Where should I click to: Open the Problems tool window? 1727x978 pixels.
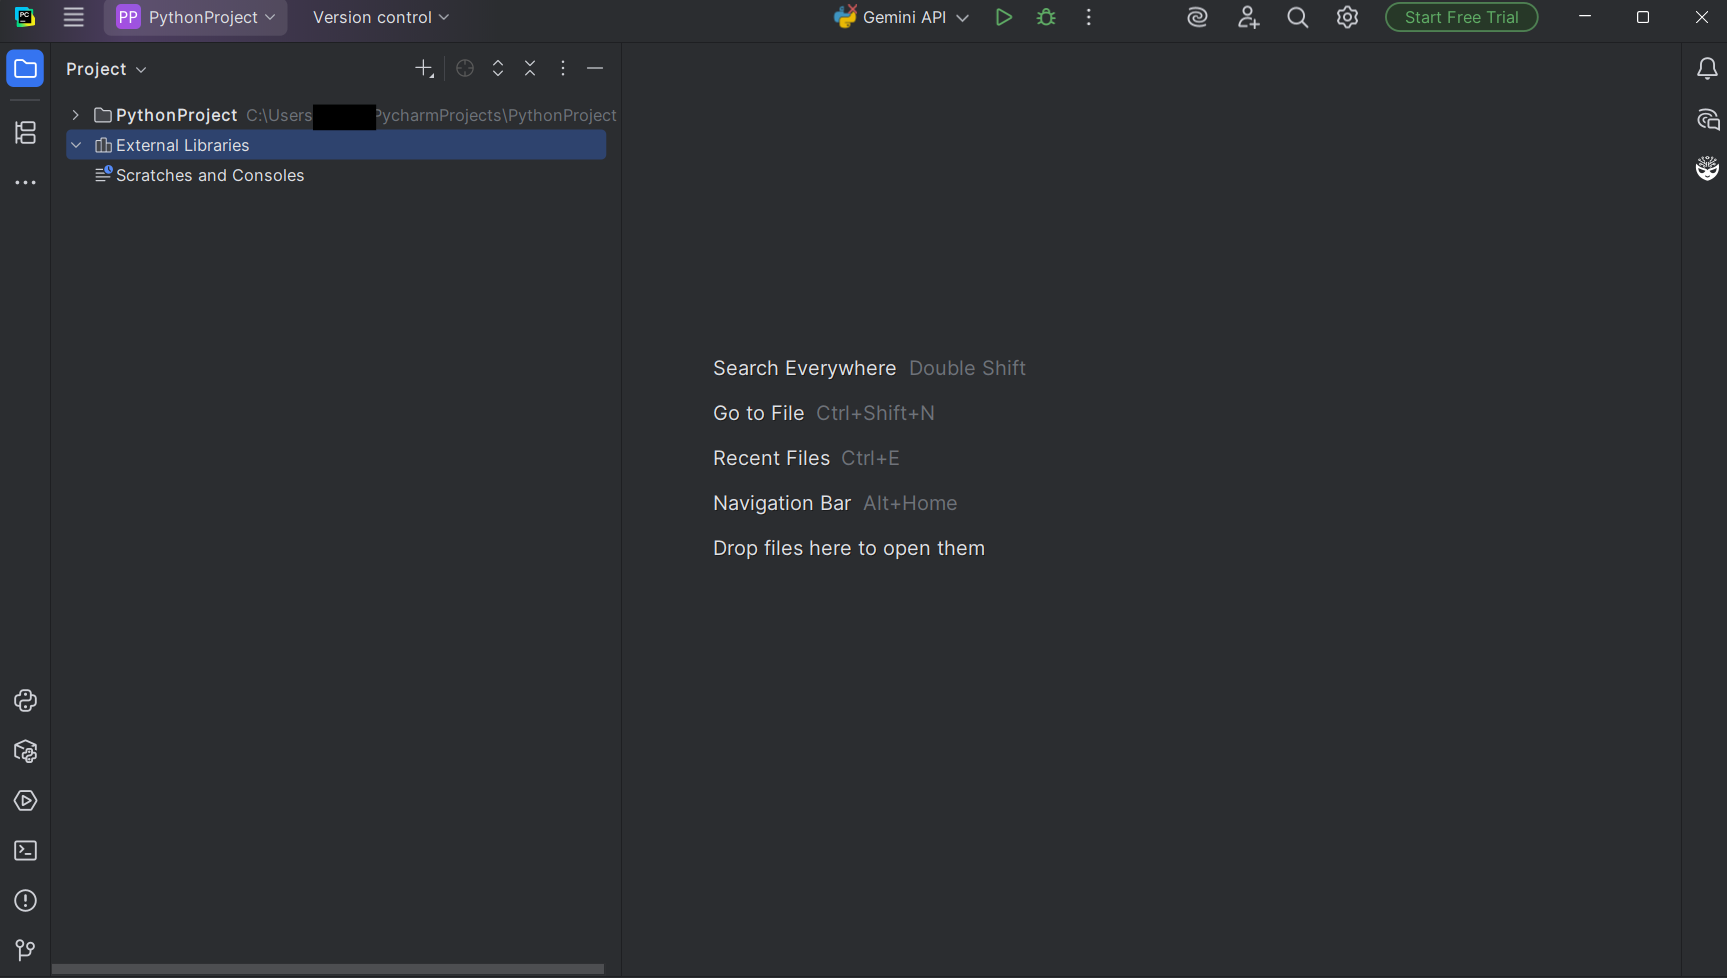25,901
